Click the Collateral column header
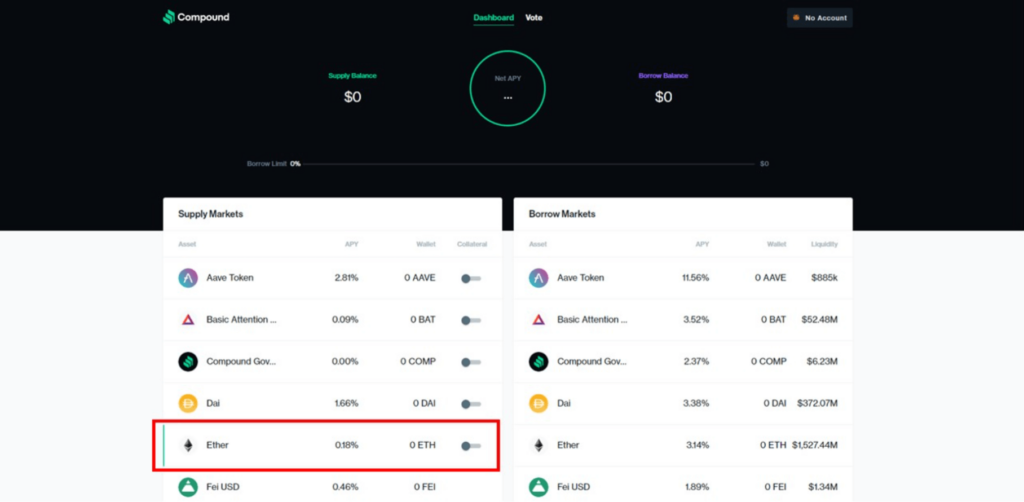Screen dimensions: 1024x502 click(x=472, y=244)
